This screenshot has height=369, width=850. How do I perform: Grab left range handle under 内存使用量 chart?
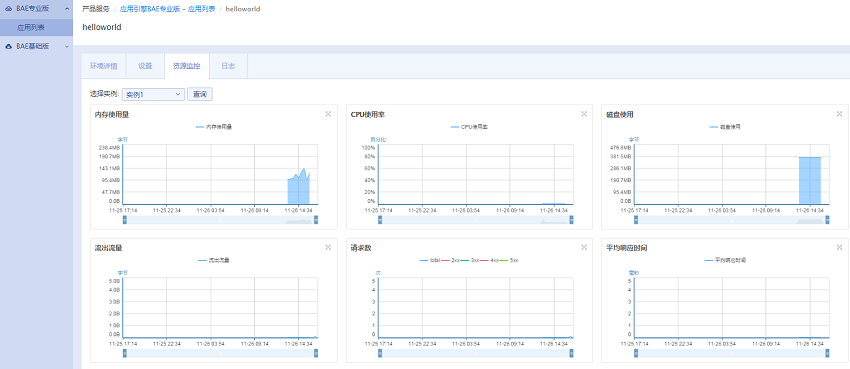pyautogui.click(x=125, y=219)
